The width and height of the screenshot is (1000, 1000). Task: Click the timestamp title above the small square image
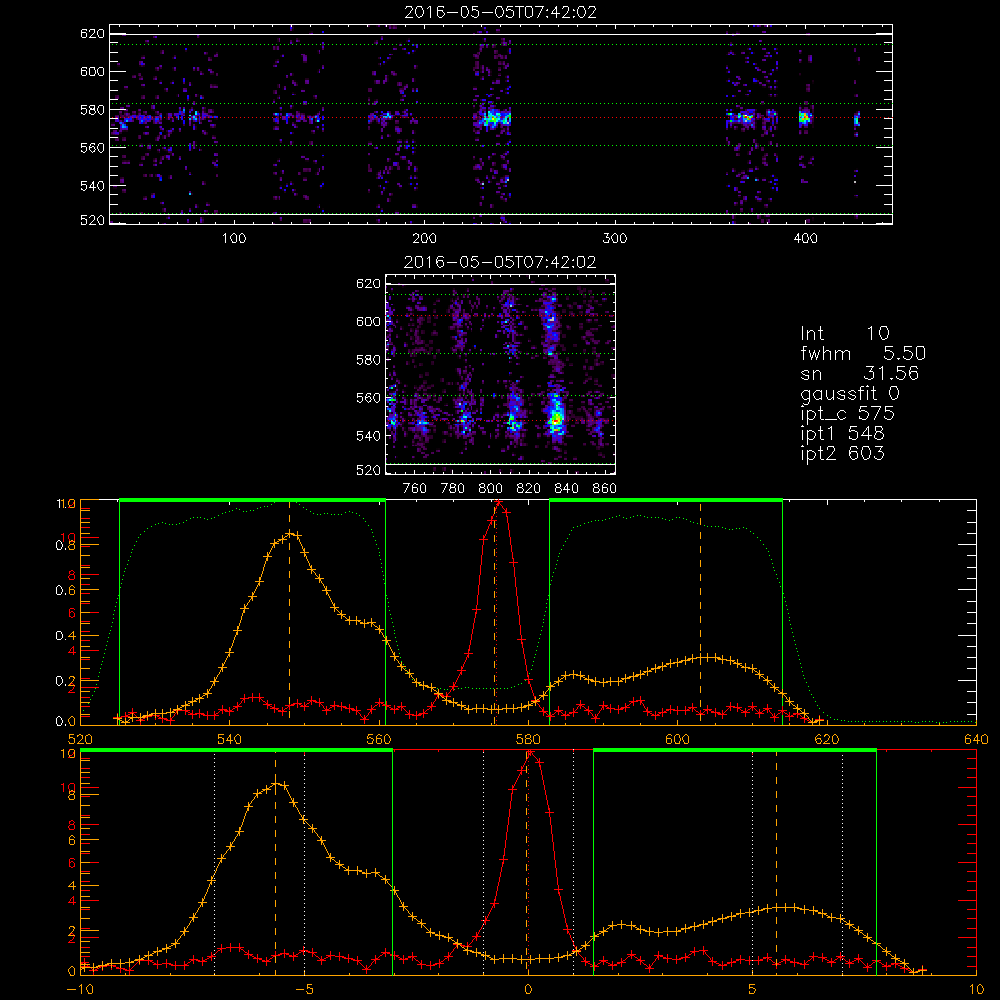point(501,262)
